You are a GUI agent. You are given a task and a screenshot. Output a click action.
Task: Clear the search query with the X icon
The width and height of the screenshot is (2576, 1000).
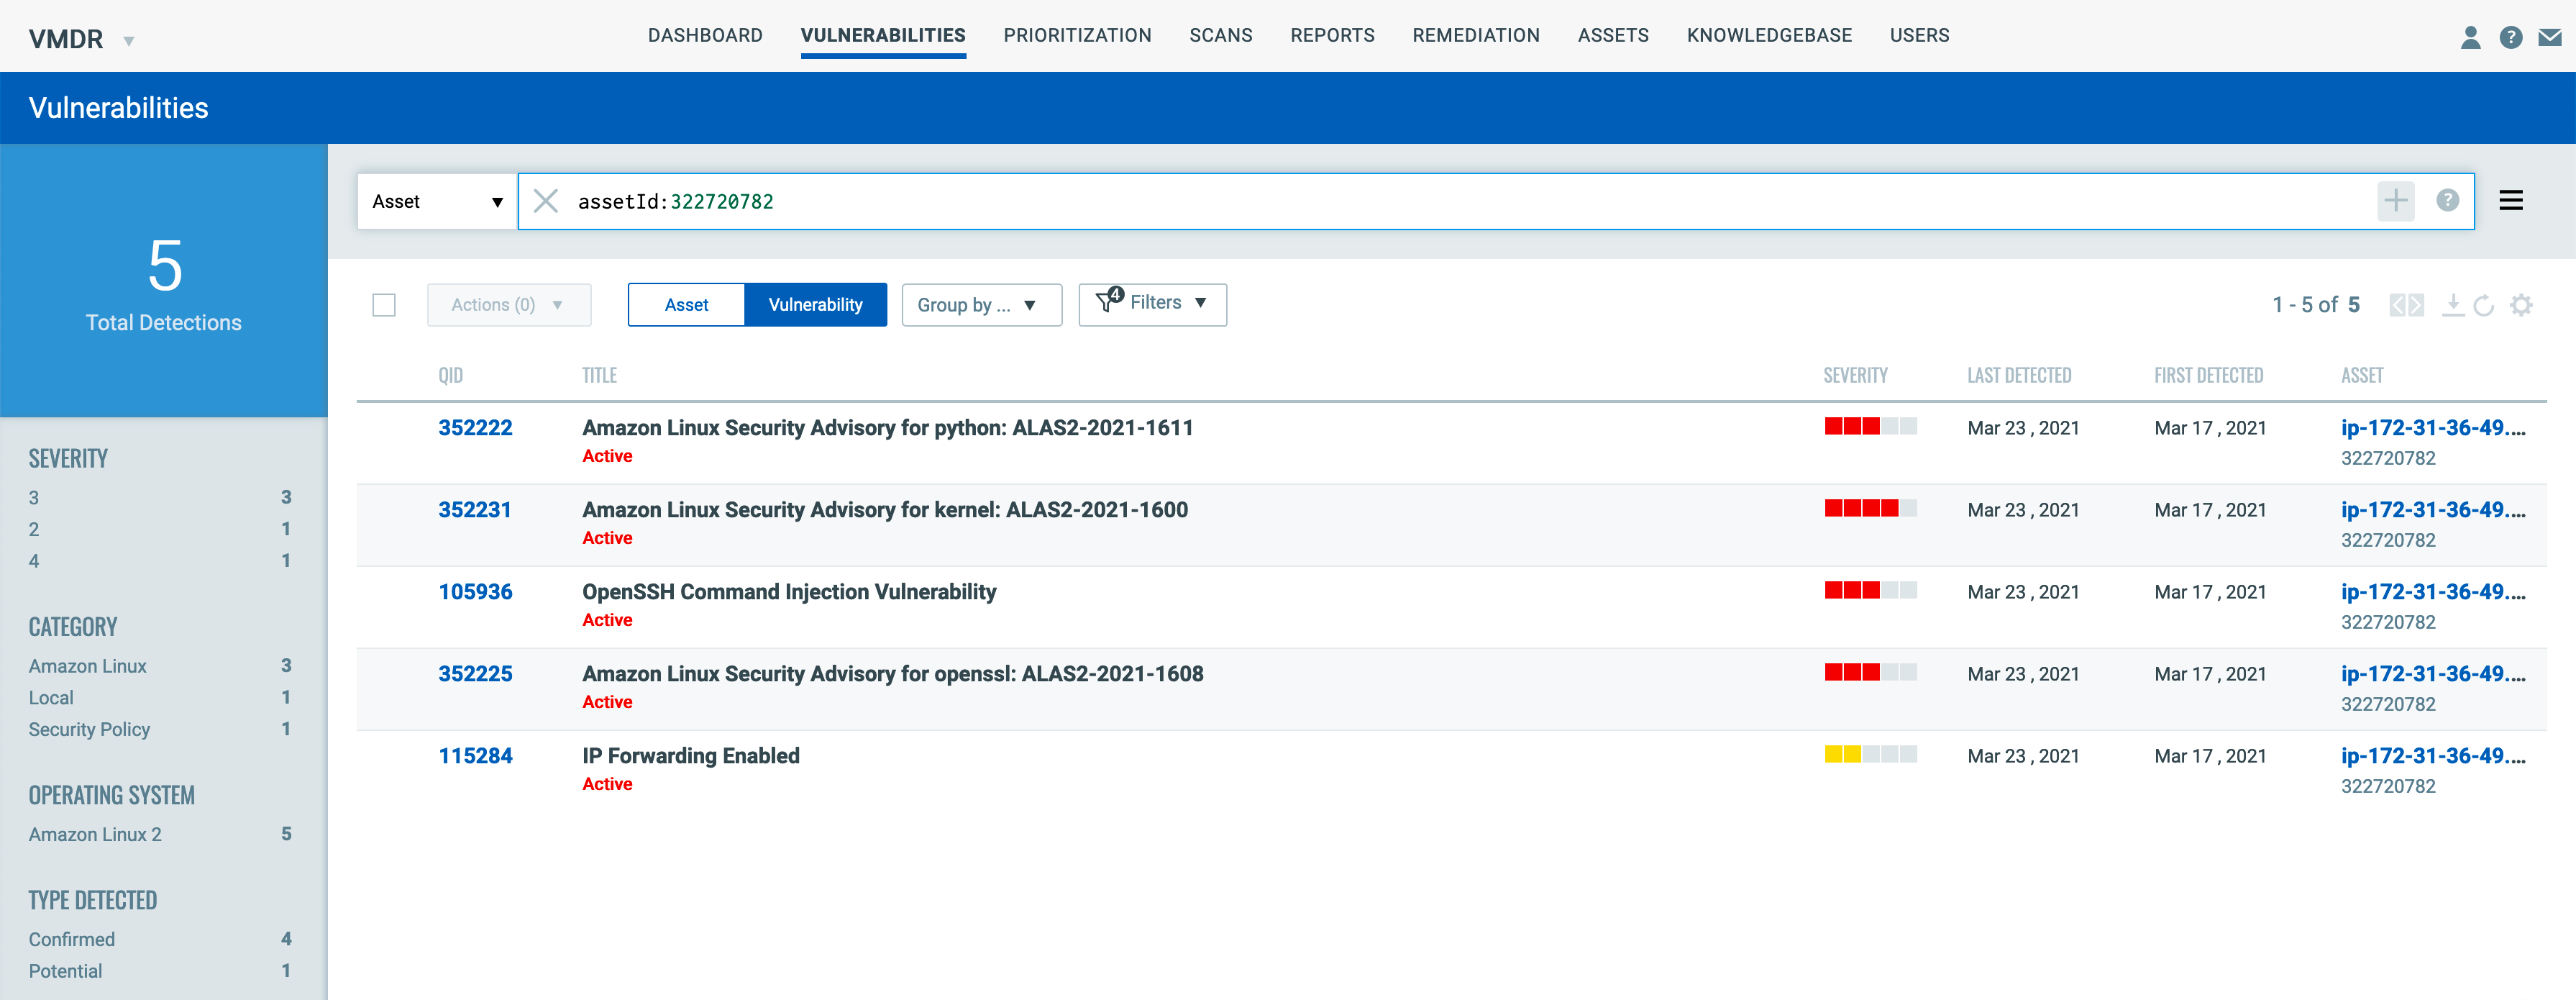[x=547, y=201]
